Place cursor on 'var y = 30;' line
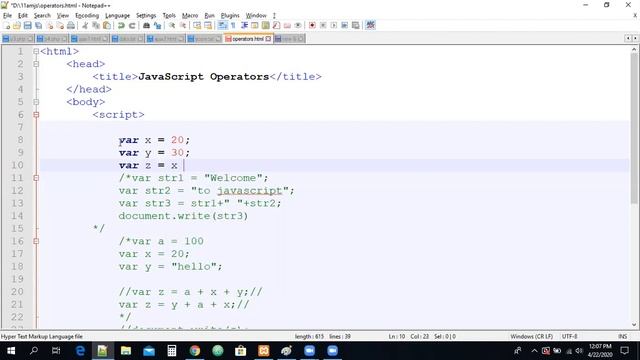Screen dimensions: 640x360 pos(154,153)
